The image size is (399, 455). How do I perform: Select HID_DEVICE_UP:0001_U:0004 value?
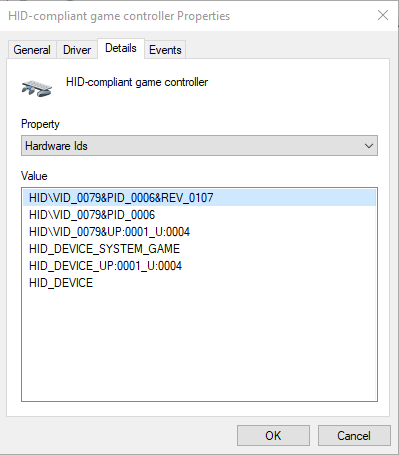click(x=199, y=266)
